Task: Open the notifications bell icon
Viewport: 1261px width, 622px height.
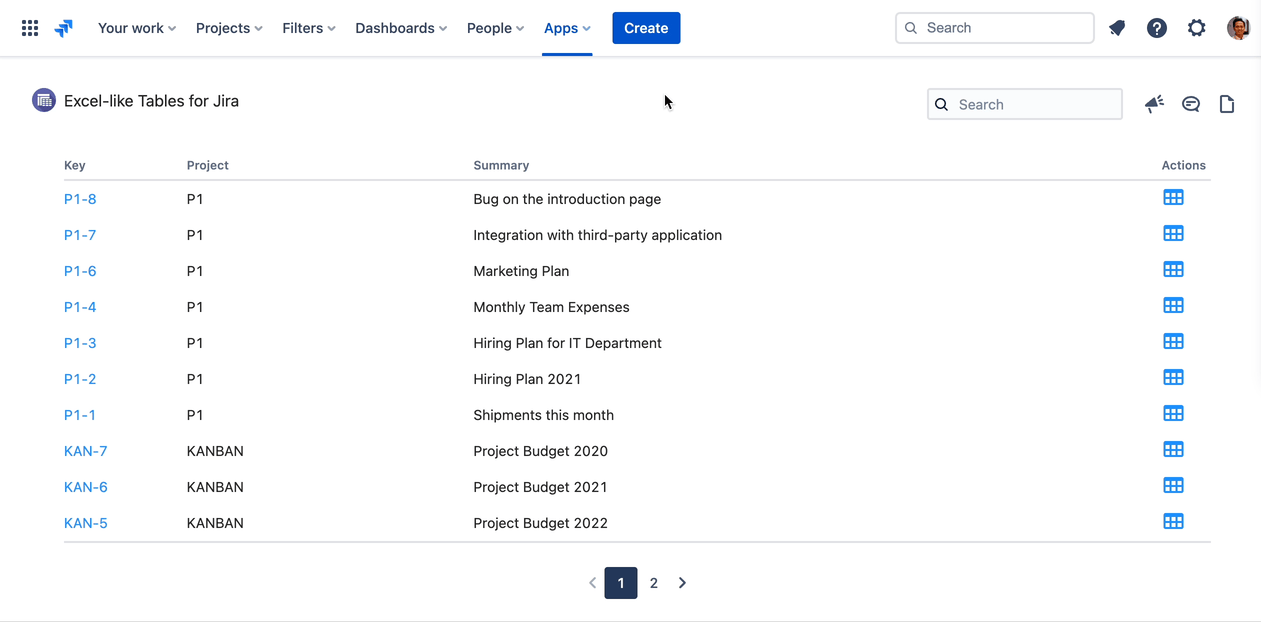Action: pyautogui.click(x=1117, y=28)
